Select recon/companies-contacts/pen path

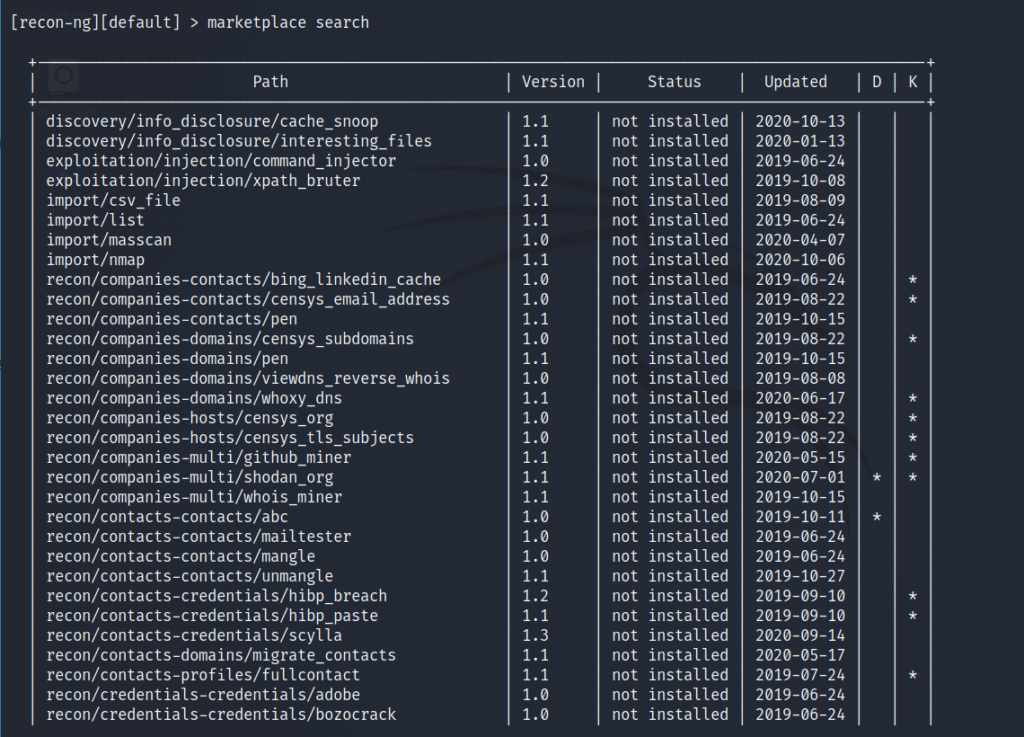171,319
